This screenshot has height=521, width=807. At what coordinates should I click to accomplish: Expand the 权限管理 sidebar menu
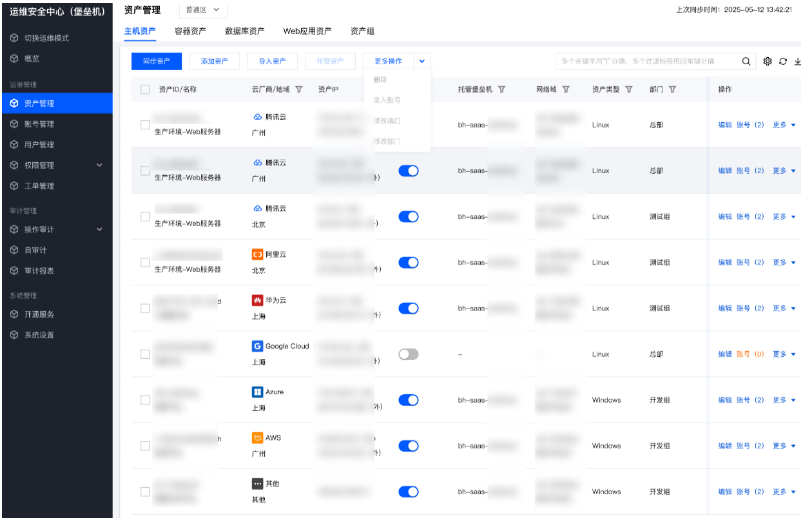pos(99,165)
